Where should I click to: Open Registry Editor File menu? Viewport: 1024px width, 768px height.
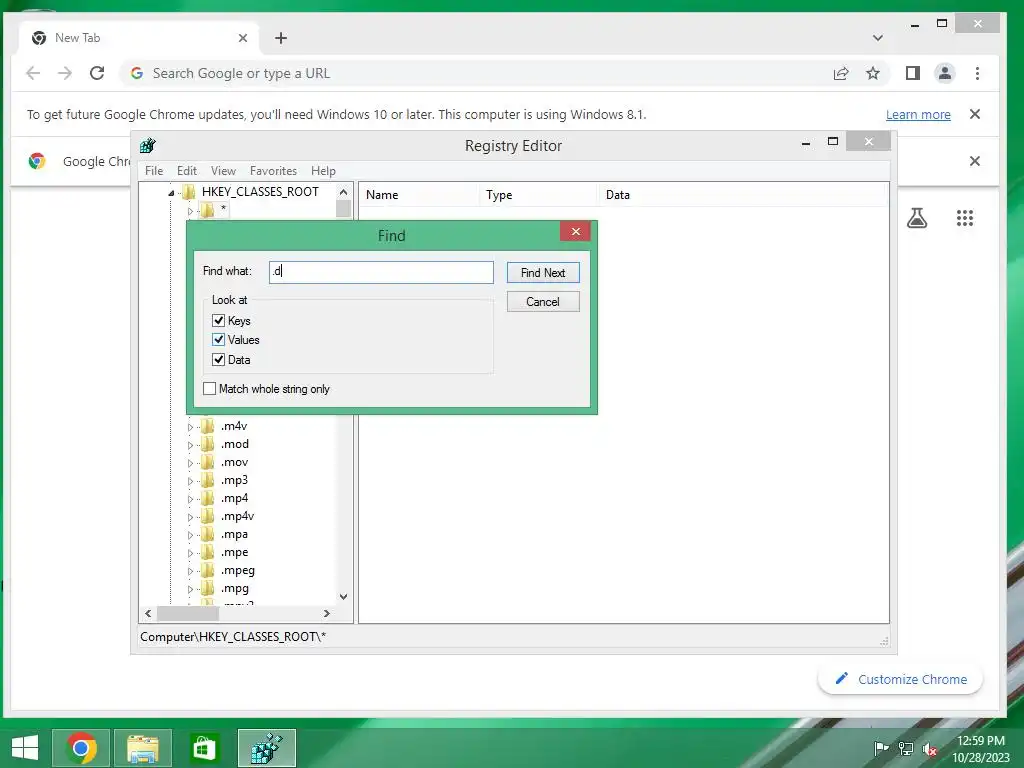154,170
